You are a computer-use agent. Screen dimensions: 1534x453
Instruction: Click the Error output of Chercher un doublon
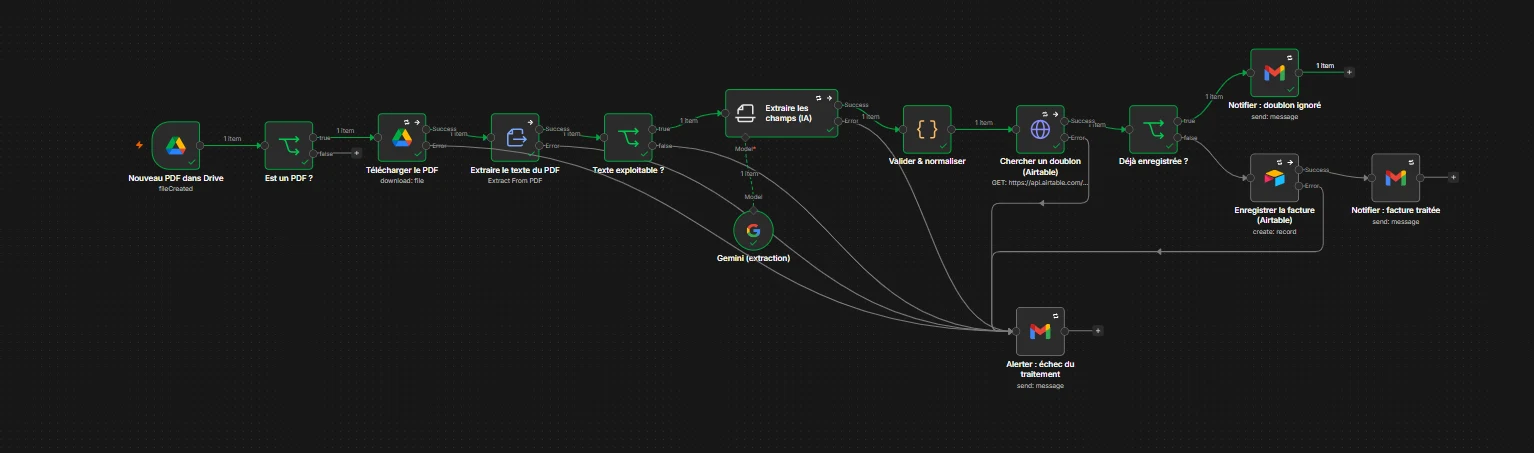click(1066, 137)
